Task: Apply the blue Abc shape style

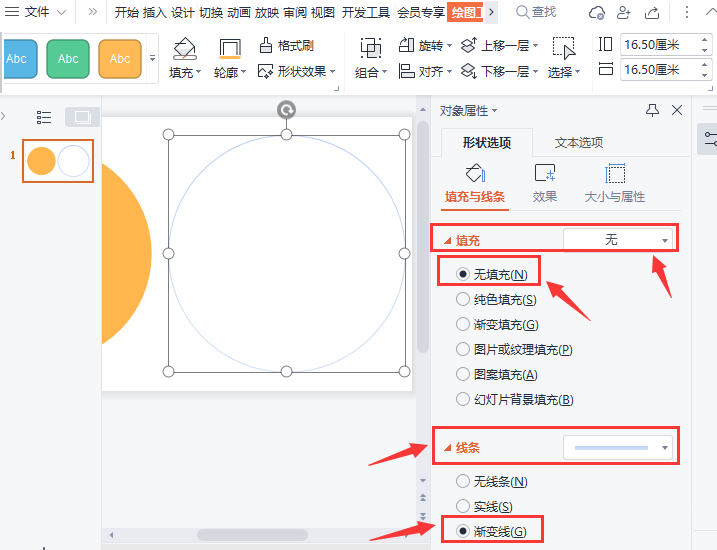Action: (20, 59)
